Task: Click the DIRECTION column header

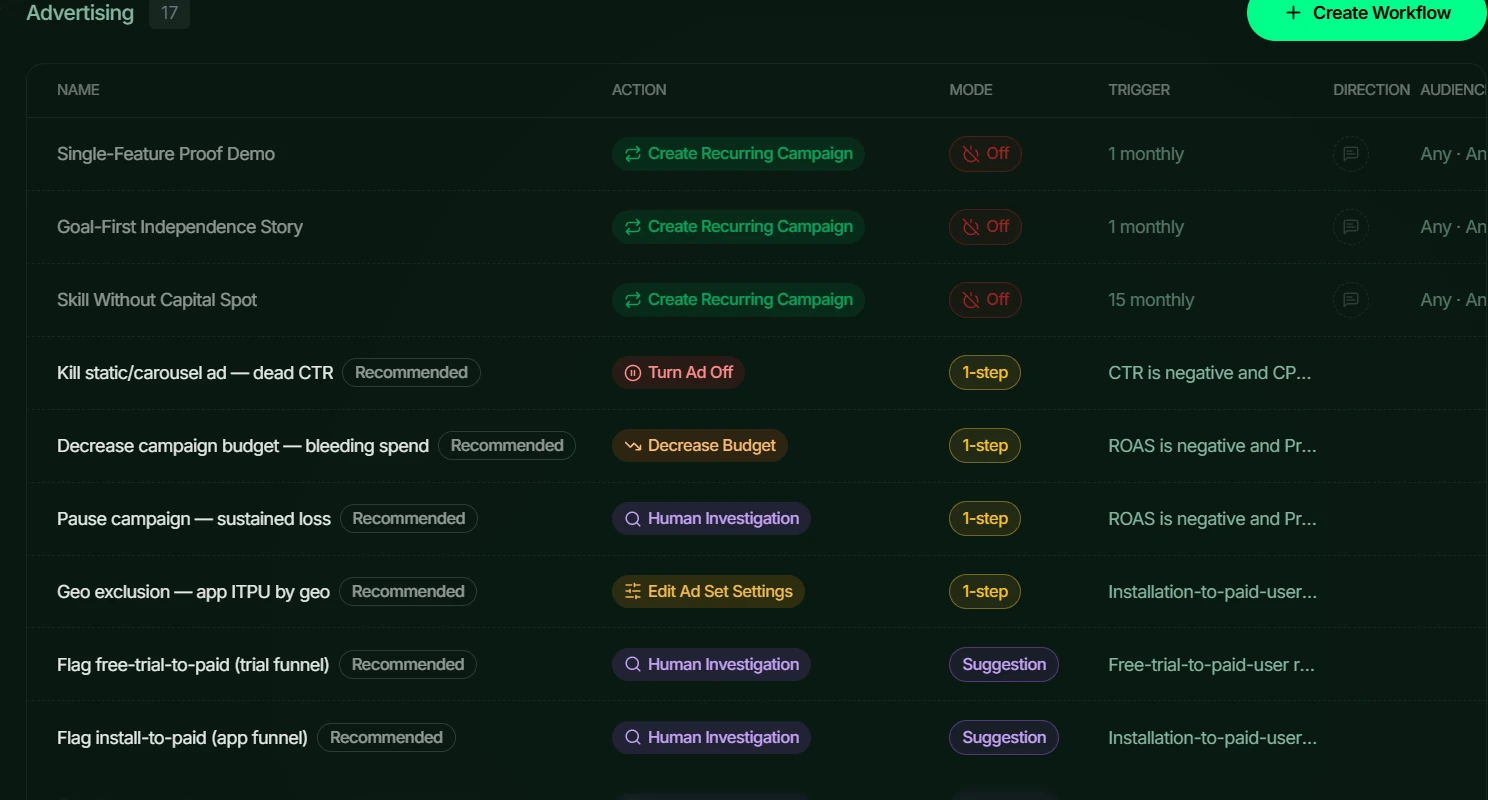Action: [1371, 90]
